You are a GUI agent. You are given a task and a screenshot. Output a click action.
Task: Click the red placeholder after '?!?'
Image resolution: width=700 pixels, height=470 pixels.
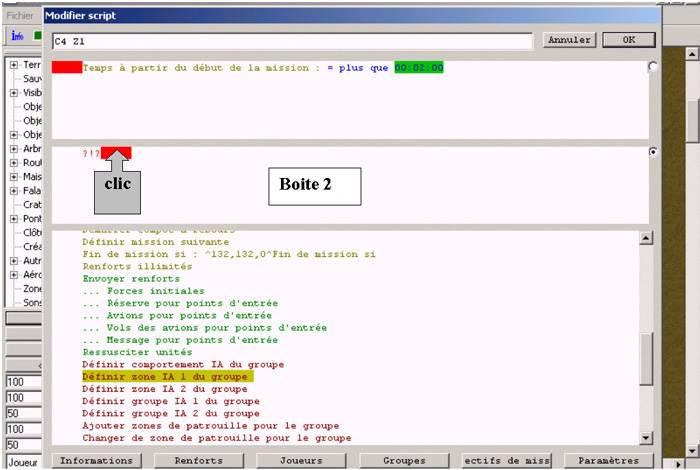[x=115, y=153]
